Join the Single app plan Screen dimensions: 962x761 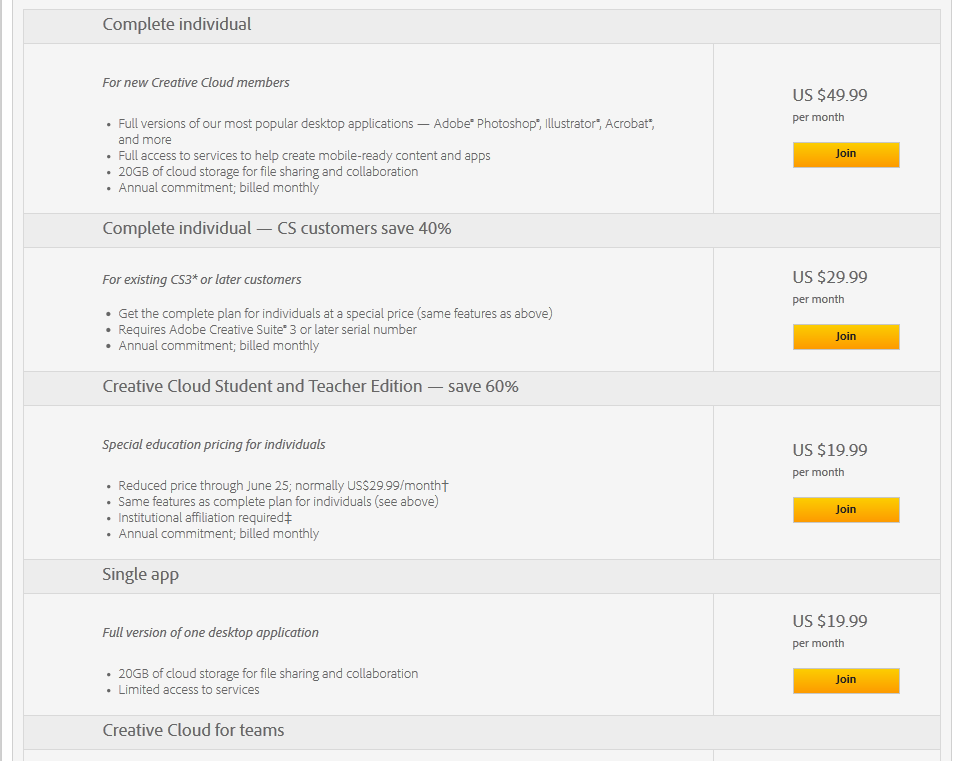(x=846, y=680)
